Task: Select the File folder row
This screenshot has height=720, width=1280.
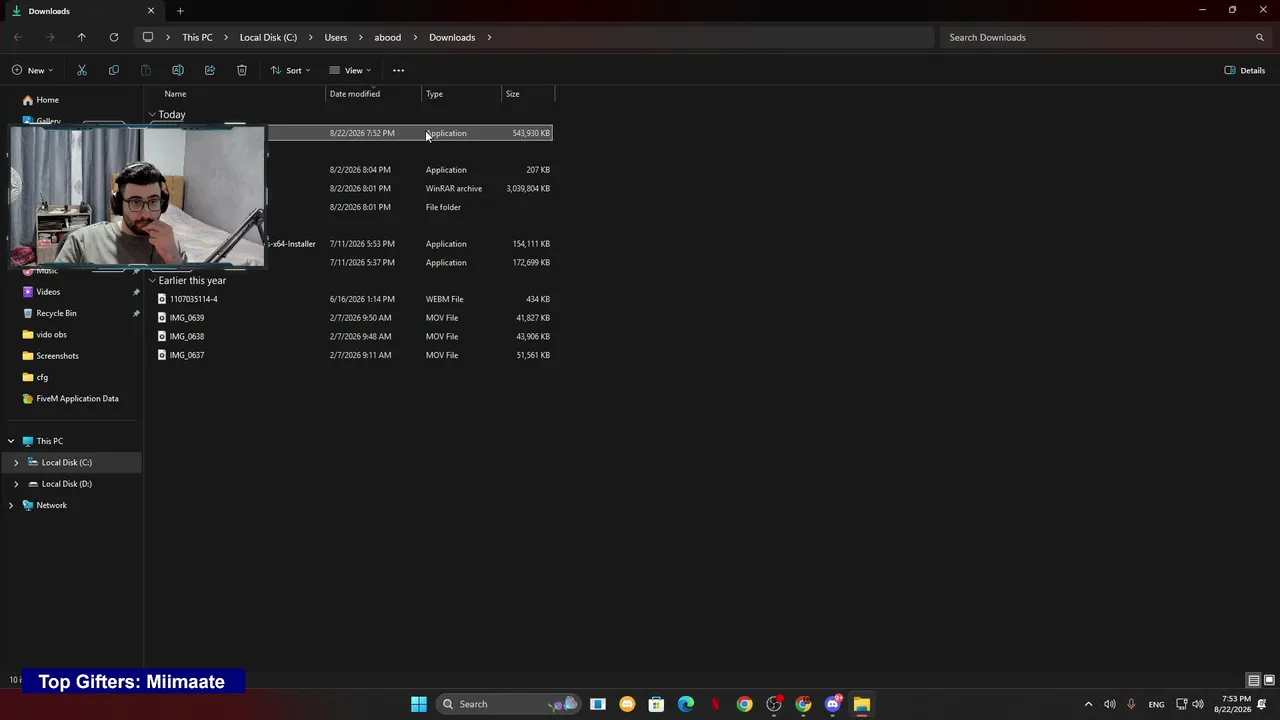Action: click(354, 207)
